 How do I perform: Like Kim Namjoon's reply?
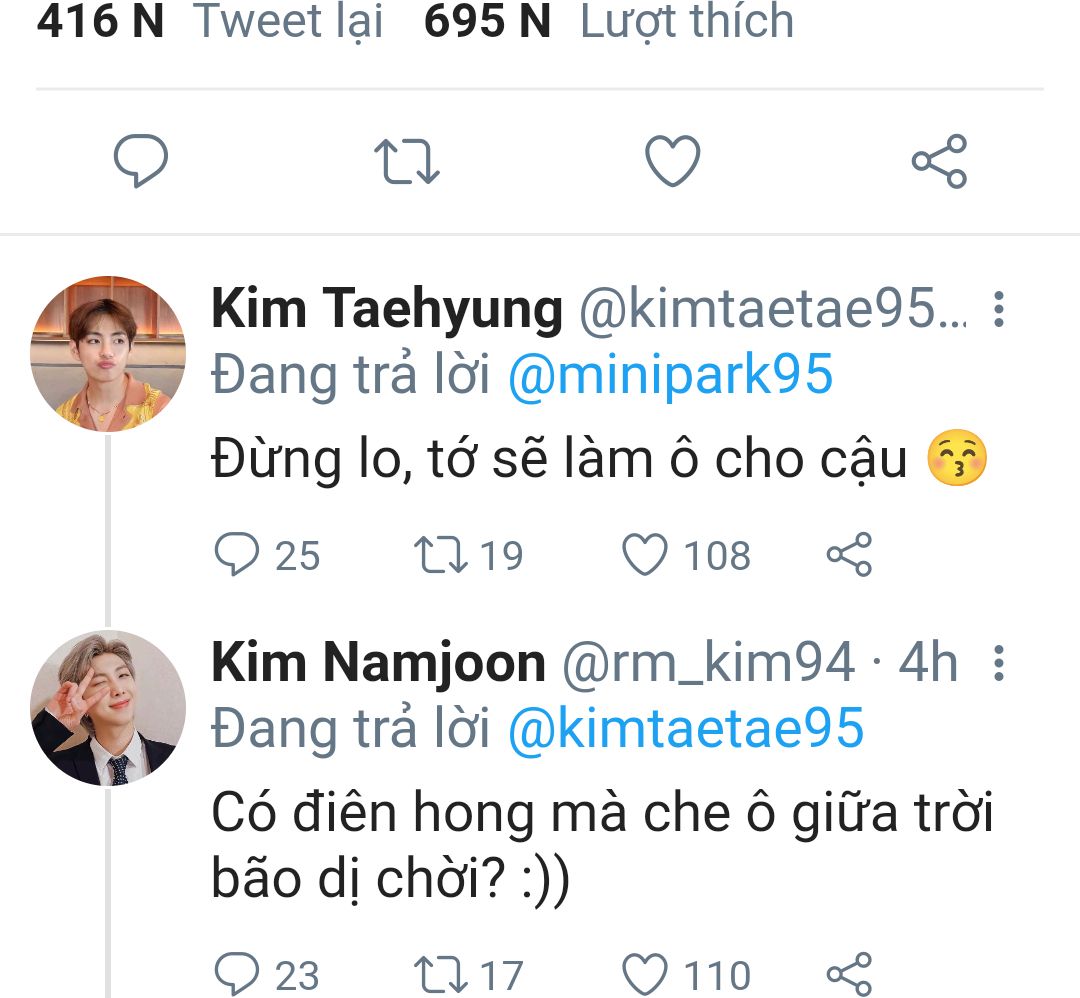[645, 973]
